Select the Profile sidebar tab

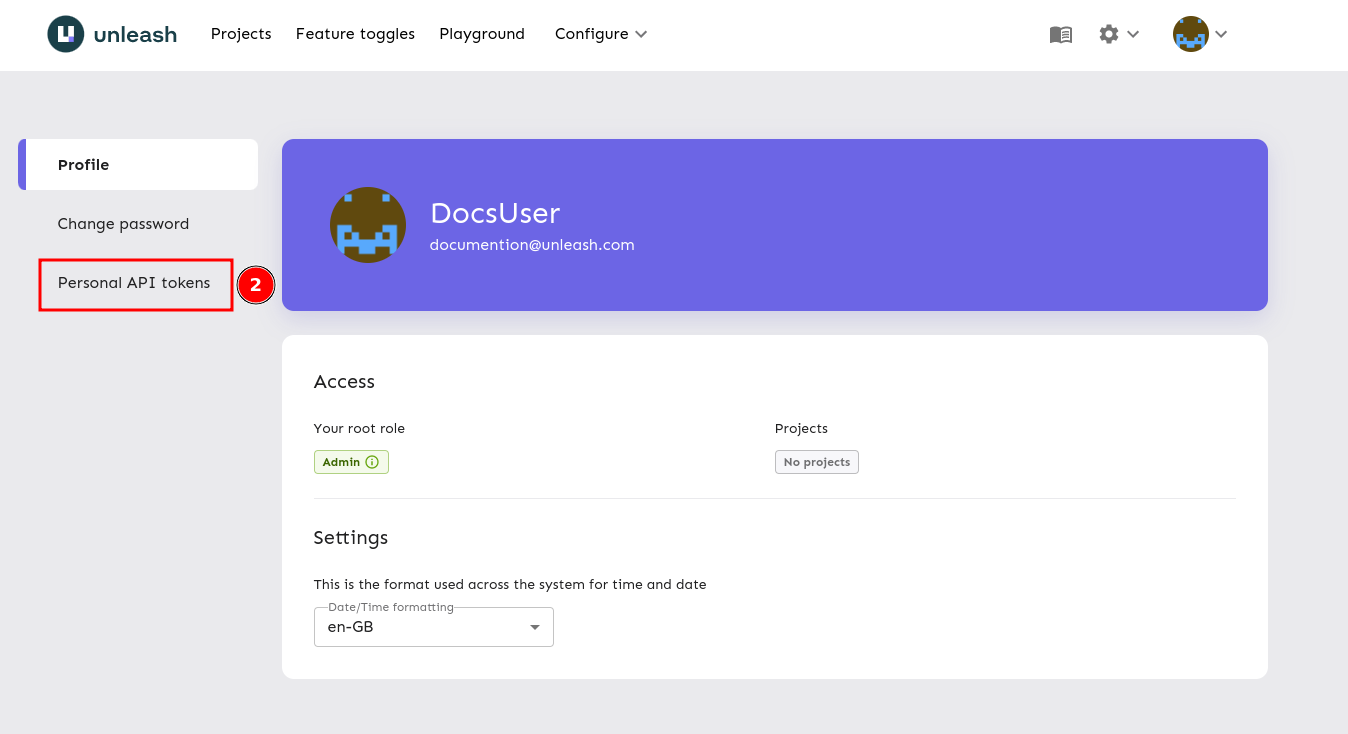(138, 165)
